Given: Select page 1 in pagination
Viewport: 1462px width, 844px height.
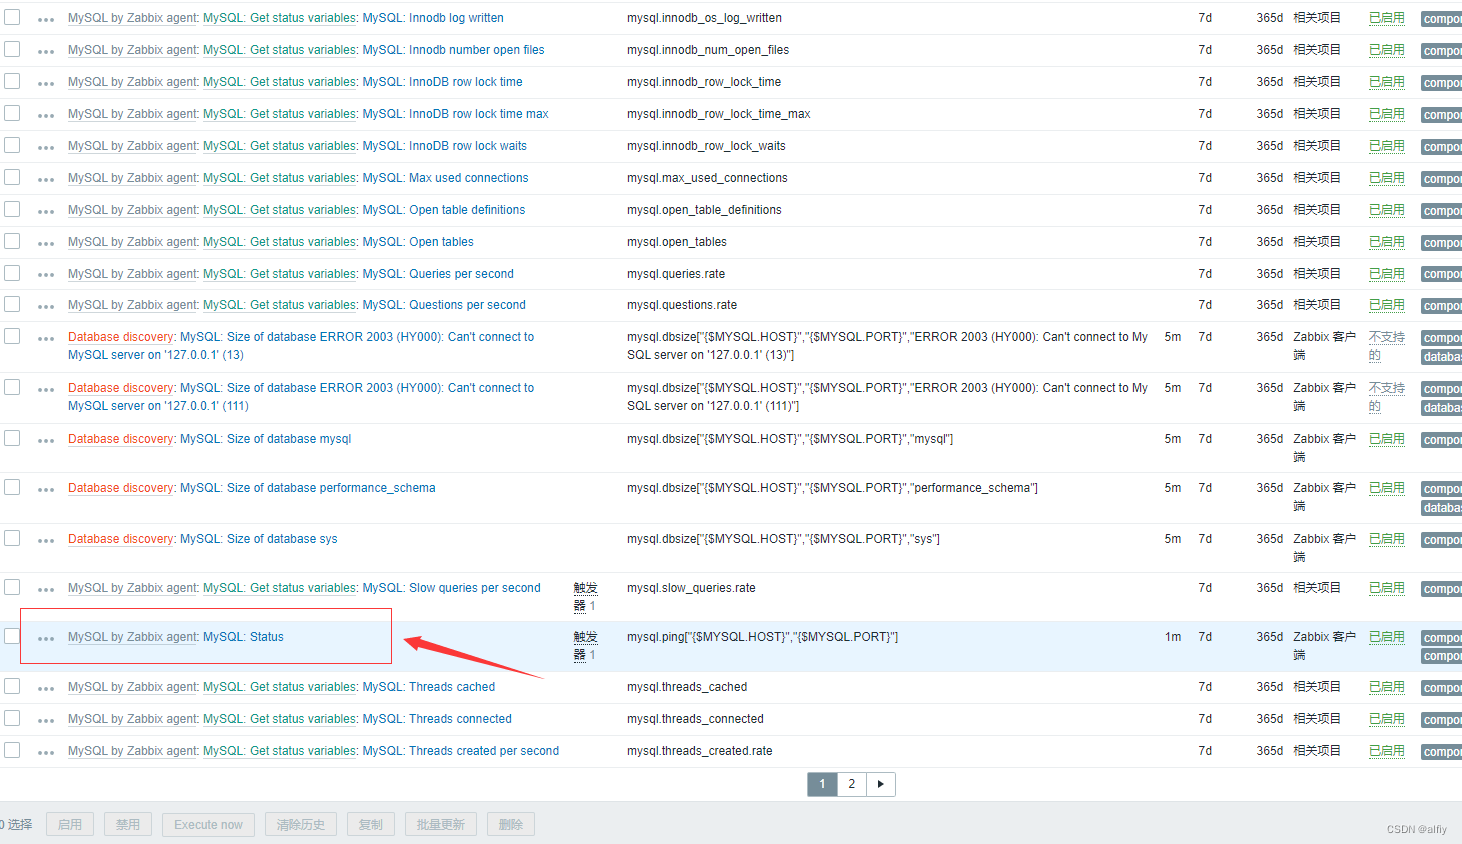Looking at the screenshot, I should point(822,784).
